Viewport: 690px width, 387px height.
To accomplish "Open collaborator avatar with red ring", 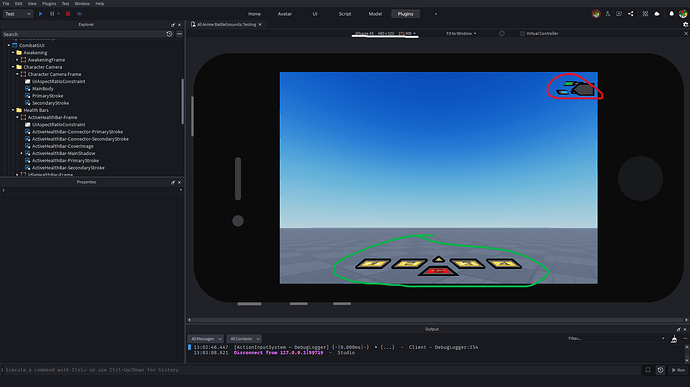I will (x=596, y=14).
